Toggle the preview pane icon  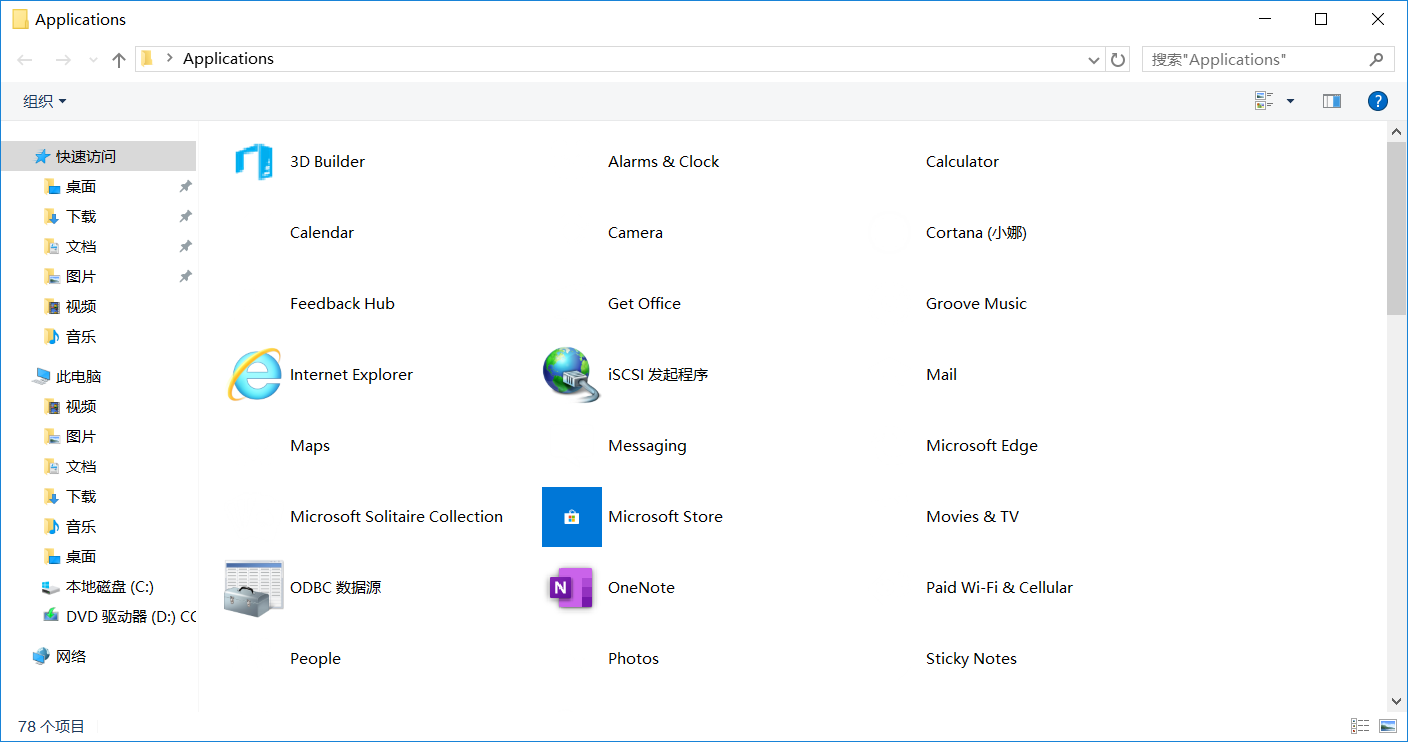click(x=1331, y=101)
